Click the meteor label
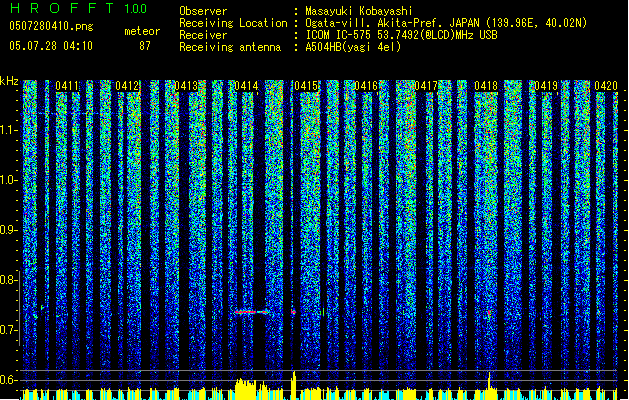 tap(142, 31)
